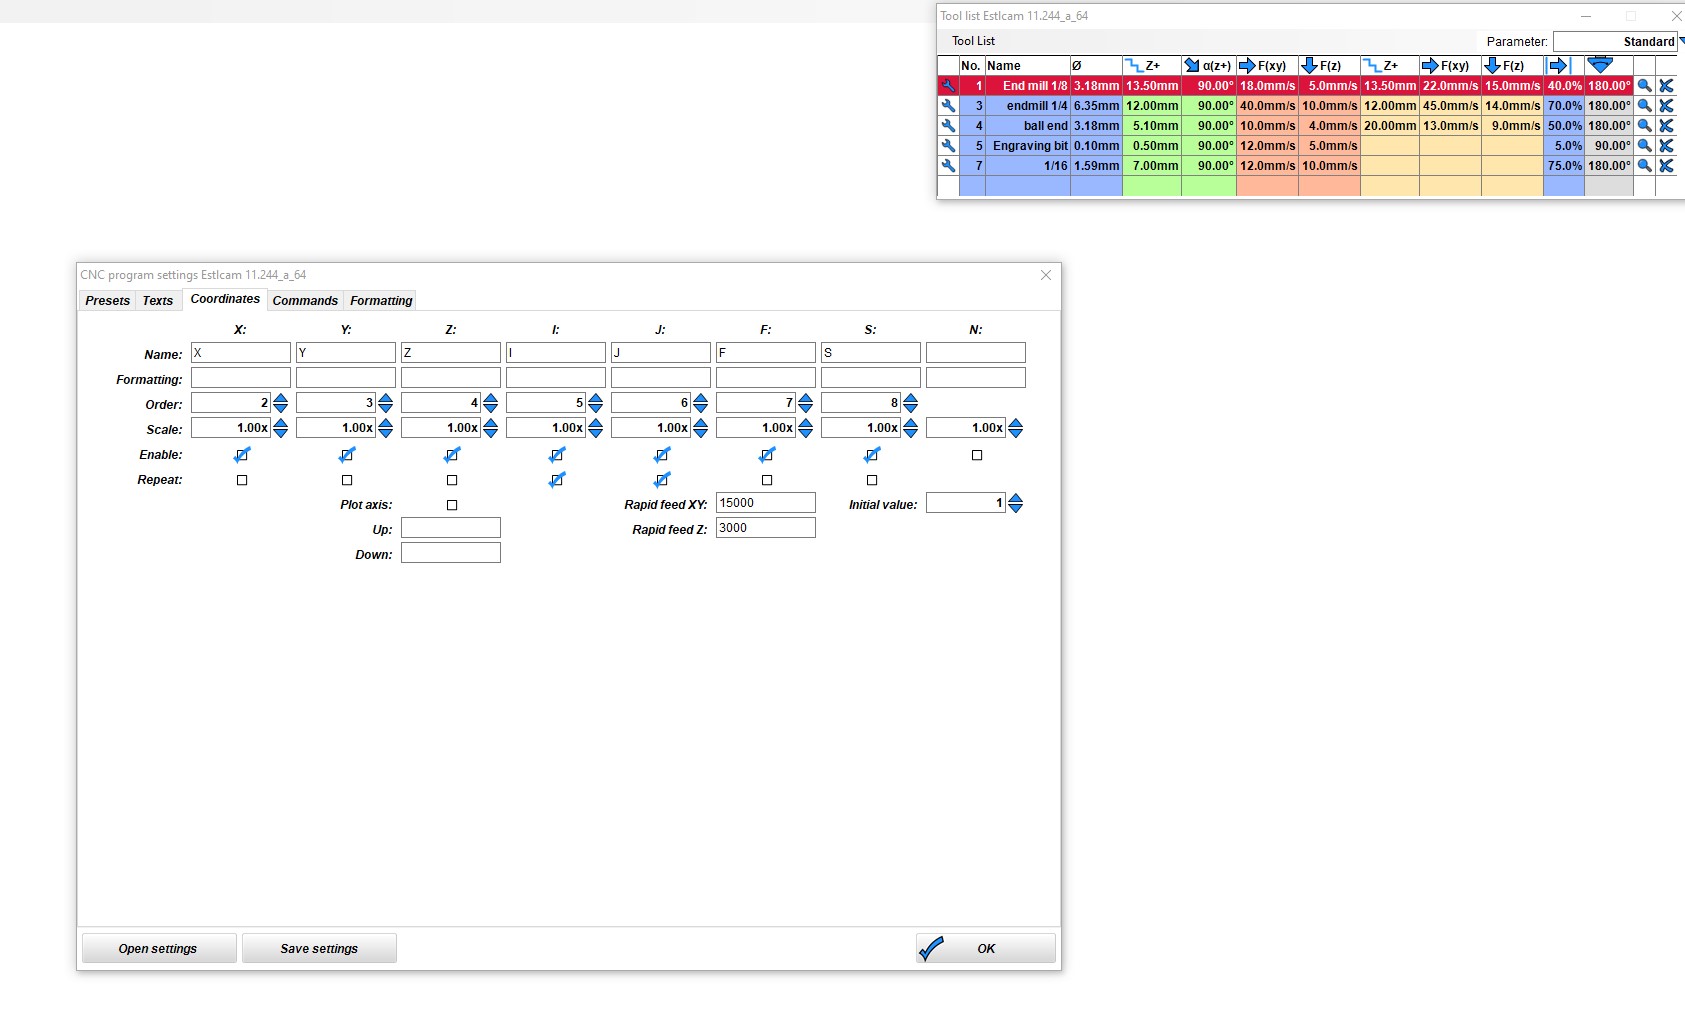Click Order stepper arrows for Z
The width and height of the screenshot is (1685, 1026).
[x=491, y=403]
